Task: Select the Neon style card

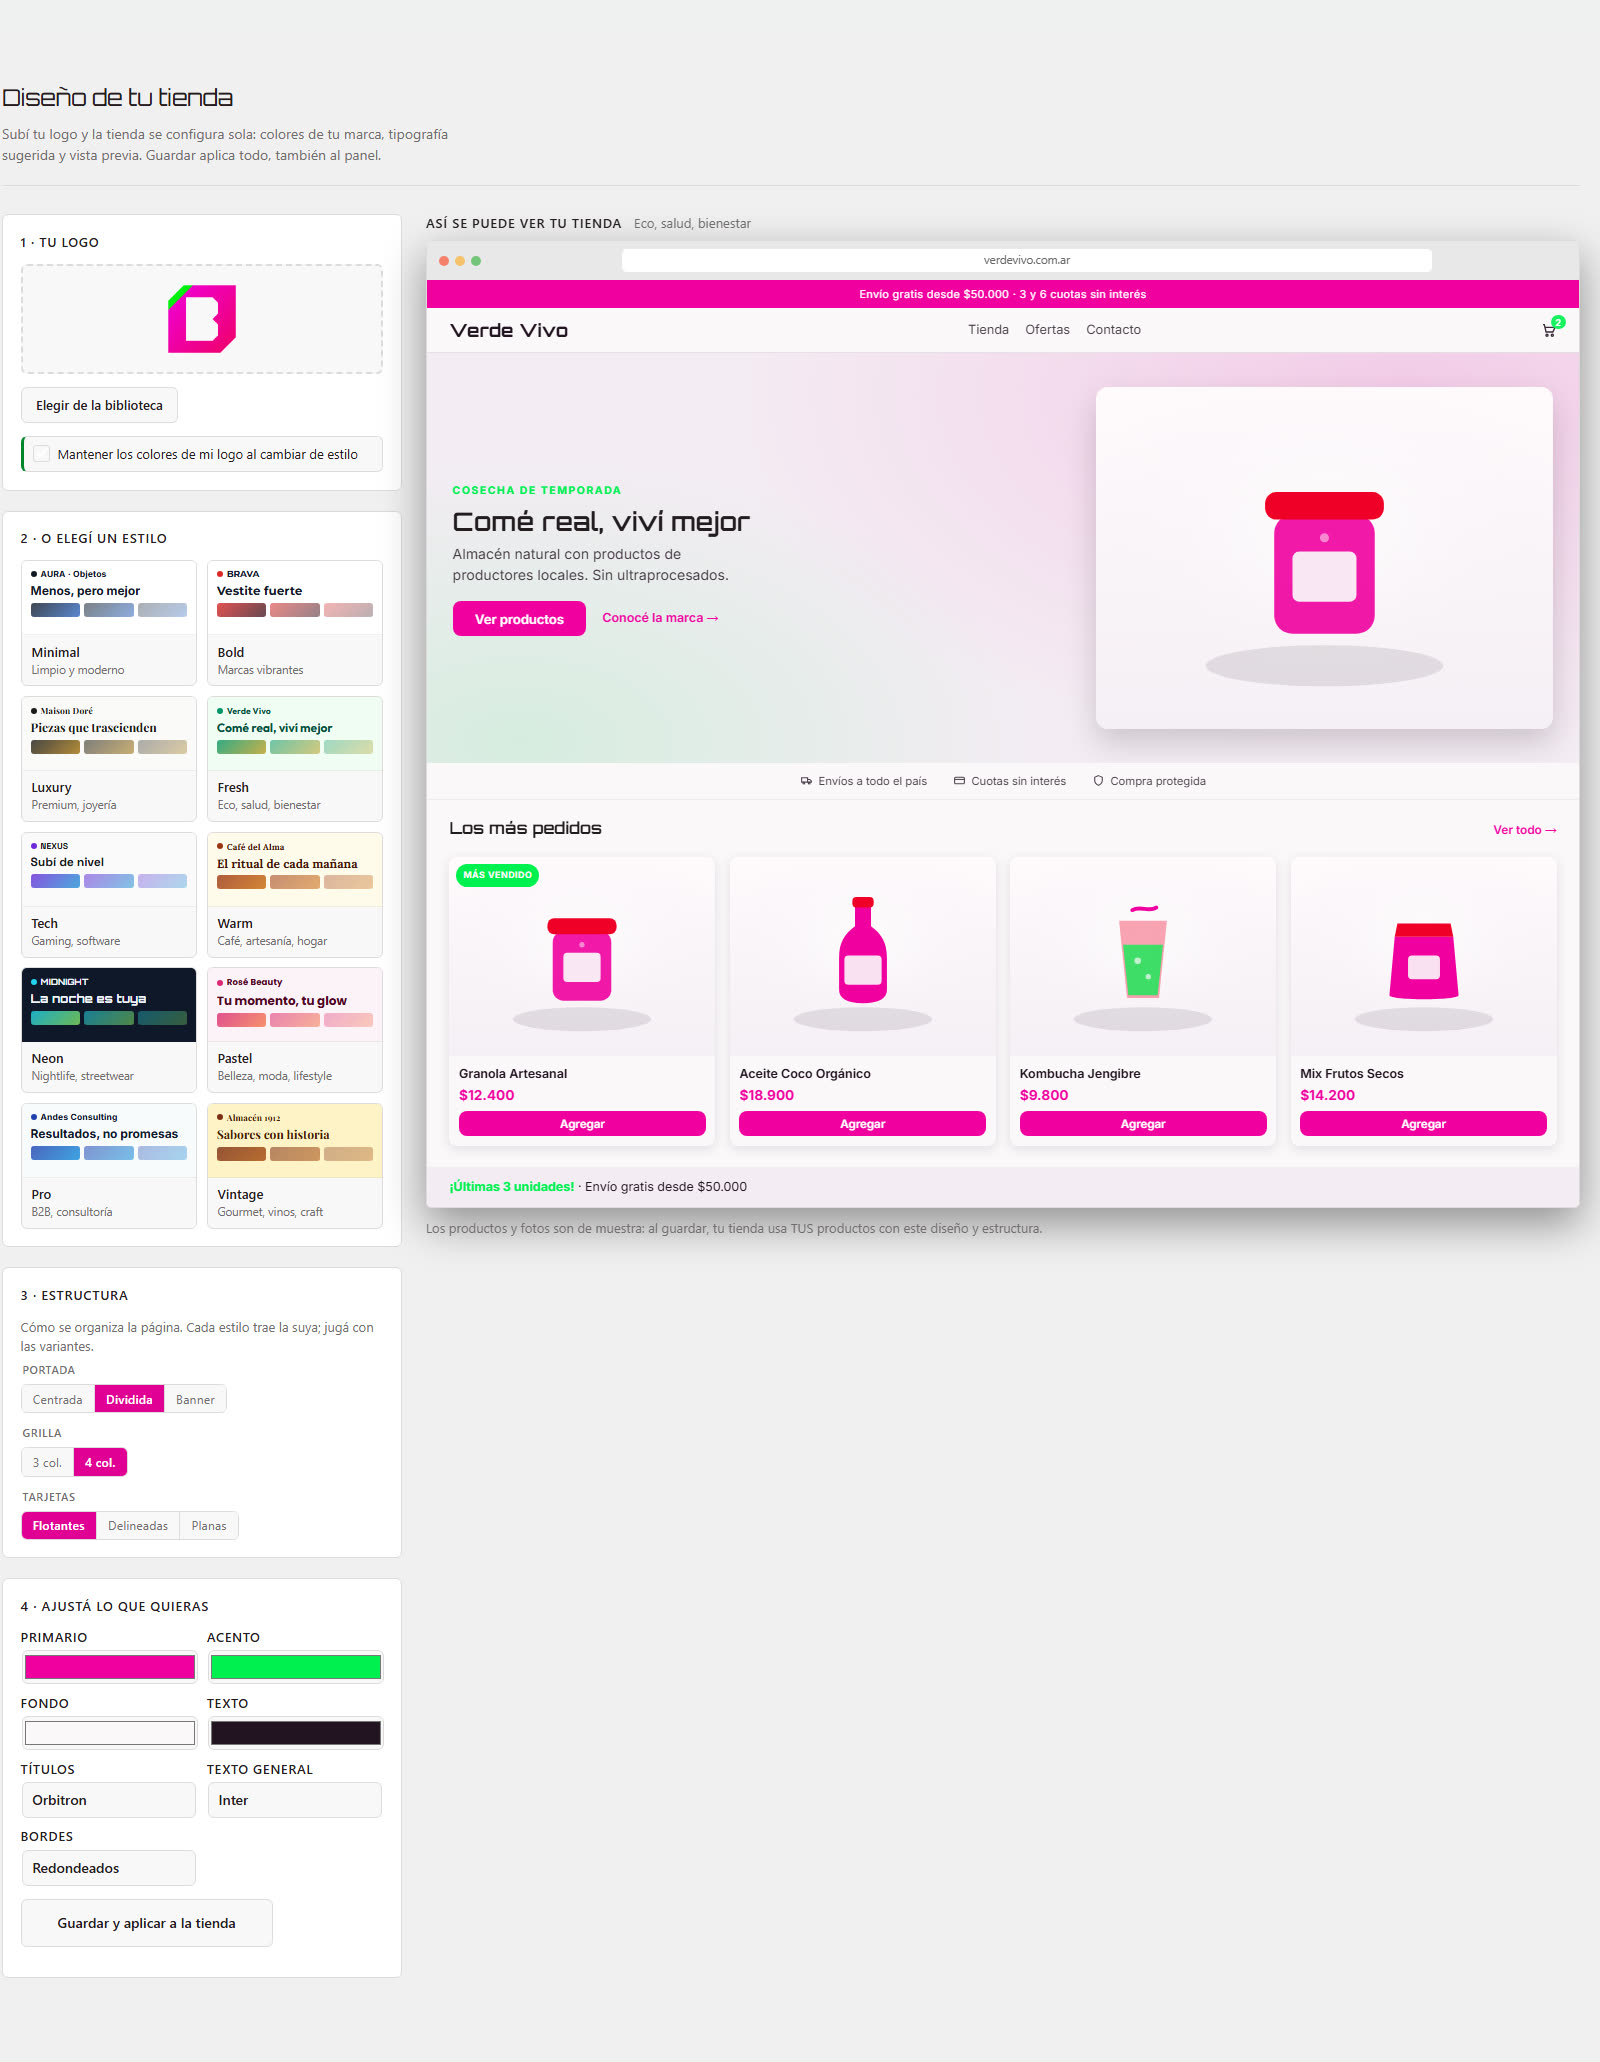Action: tap(109, 1030)
